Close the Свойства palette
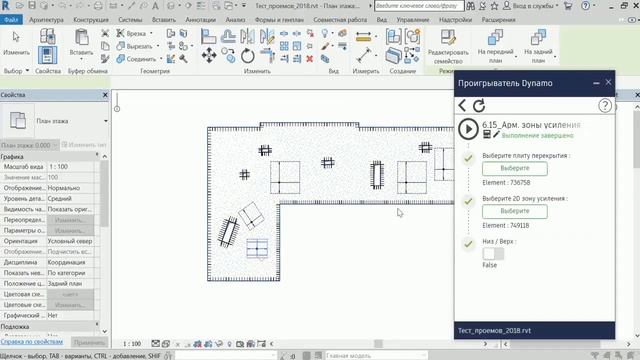 [x=105, y=95]
